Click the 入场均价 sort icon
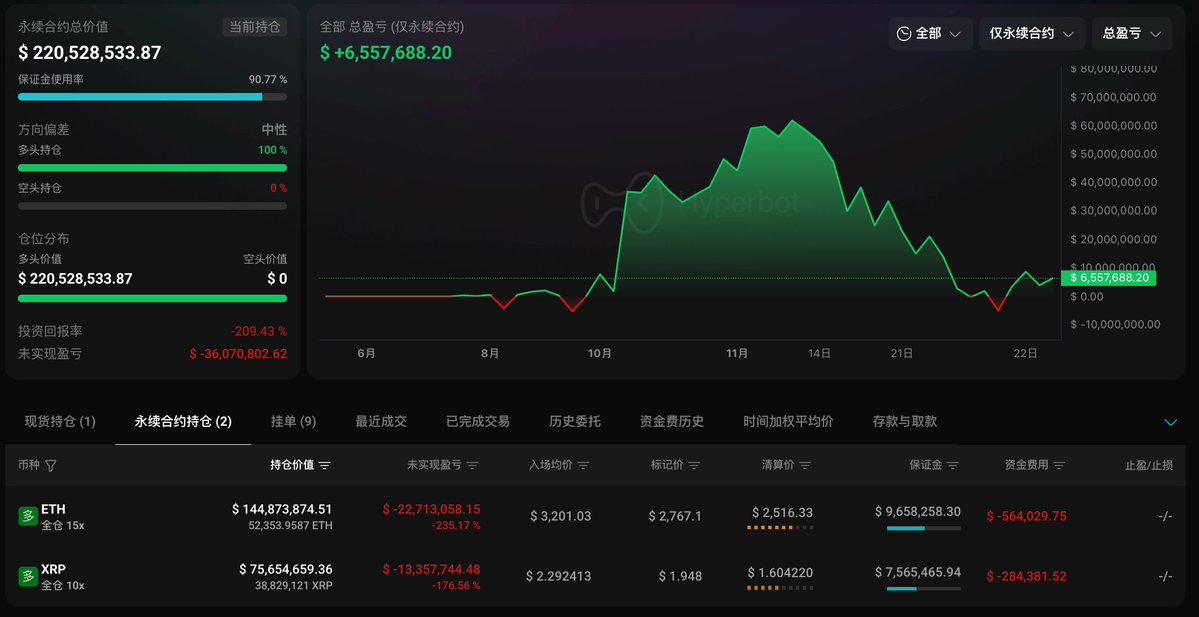Image resolution: width=1199 pixels, height=617 pixels. coord(583,466)
